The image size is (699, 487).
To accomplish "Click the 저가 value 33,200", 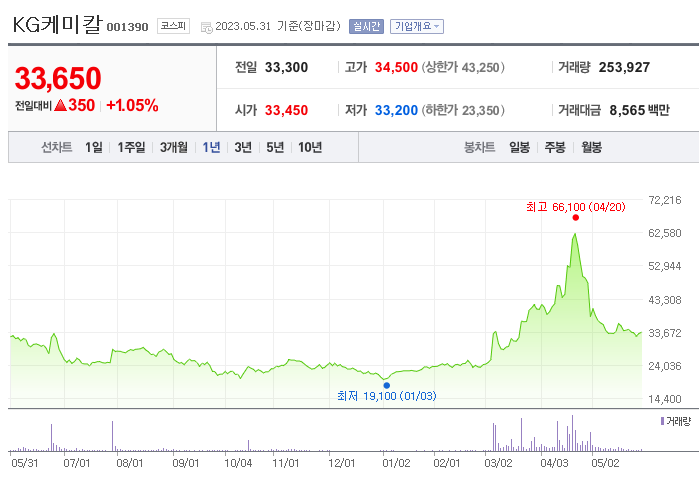I will (396, 110).
